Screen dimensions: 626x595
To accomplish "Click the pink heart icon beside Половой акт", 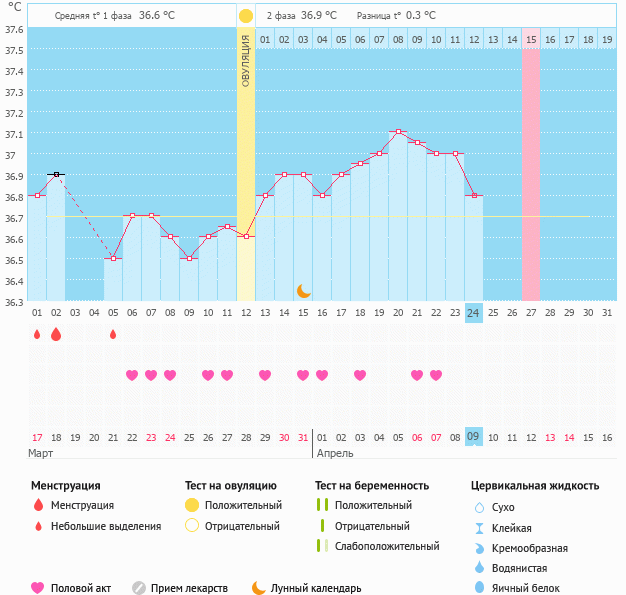I will pyautogui.click(x=39, y=588).
